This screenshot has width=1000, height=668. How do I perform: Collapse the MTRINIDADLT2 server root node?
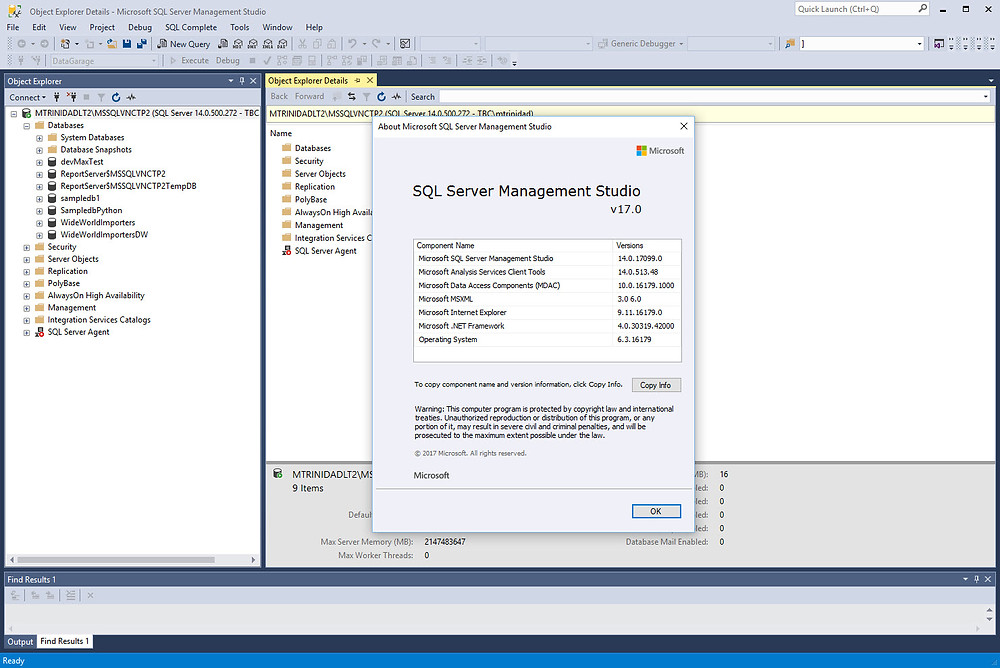(x=14, y=114)
